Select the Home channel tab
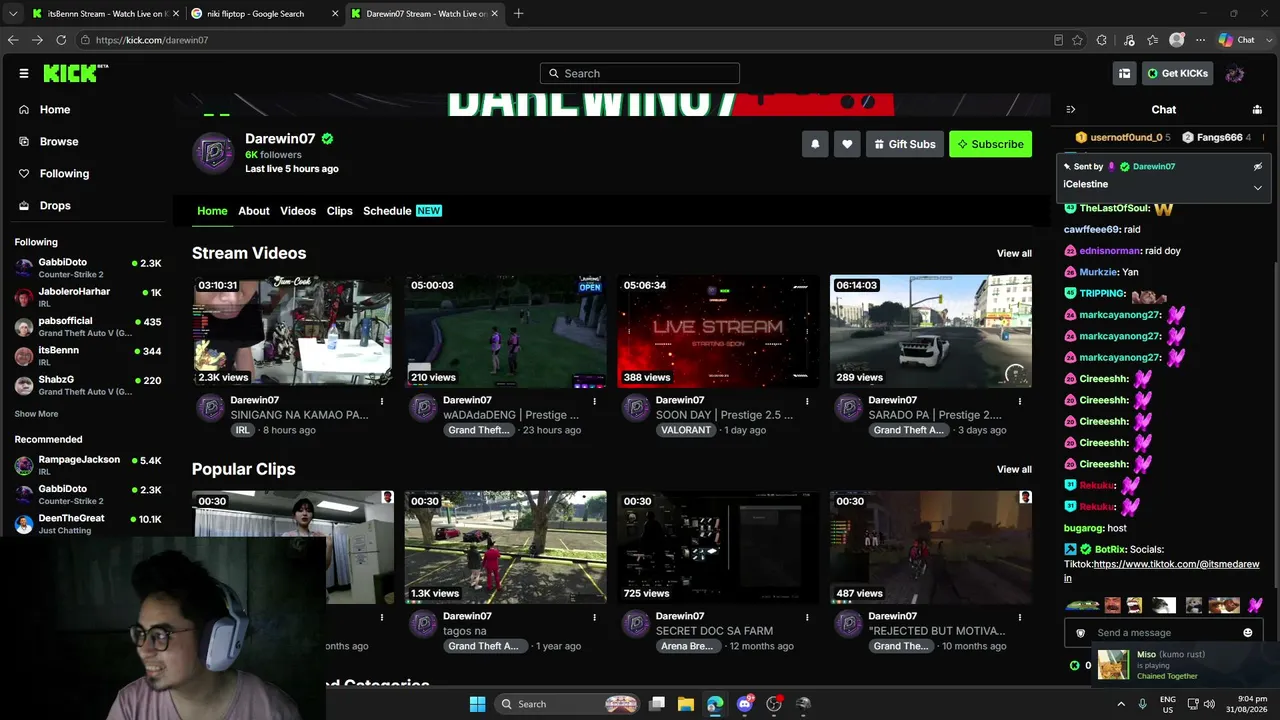Viewport: 1280px width, 720px height. click(212, 211)
